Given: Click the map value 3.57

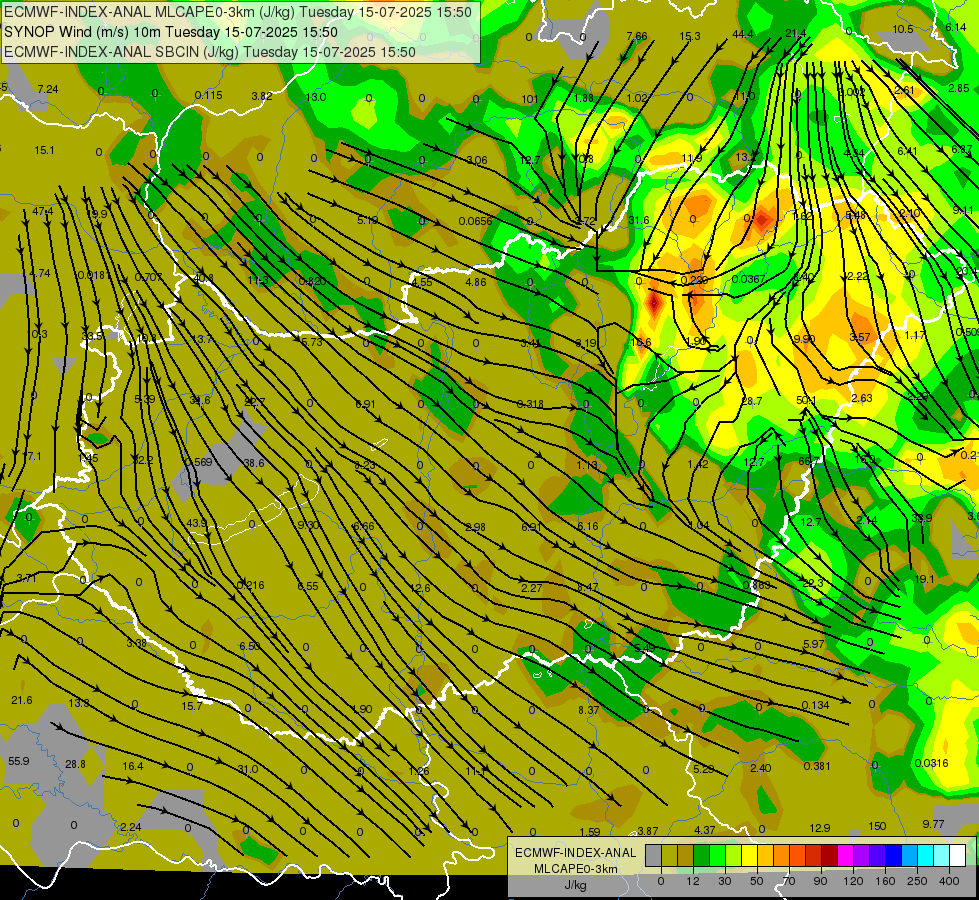Looking at the screenshot, I should tap(860, 337).
